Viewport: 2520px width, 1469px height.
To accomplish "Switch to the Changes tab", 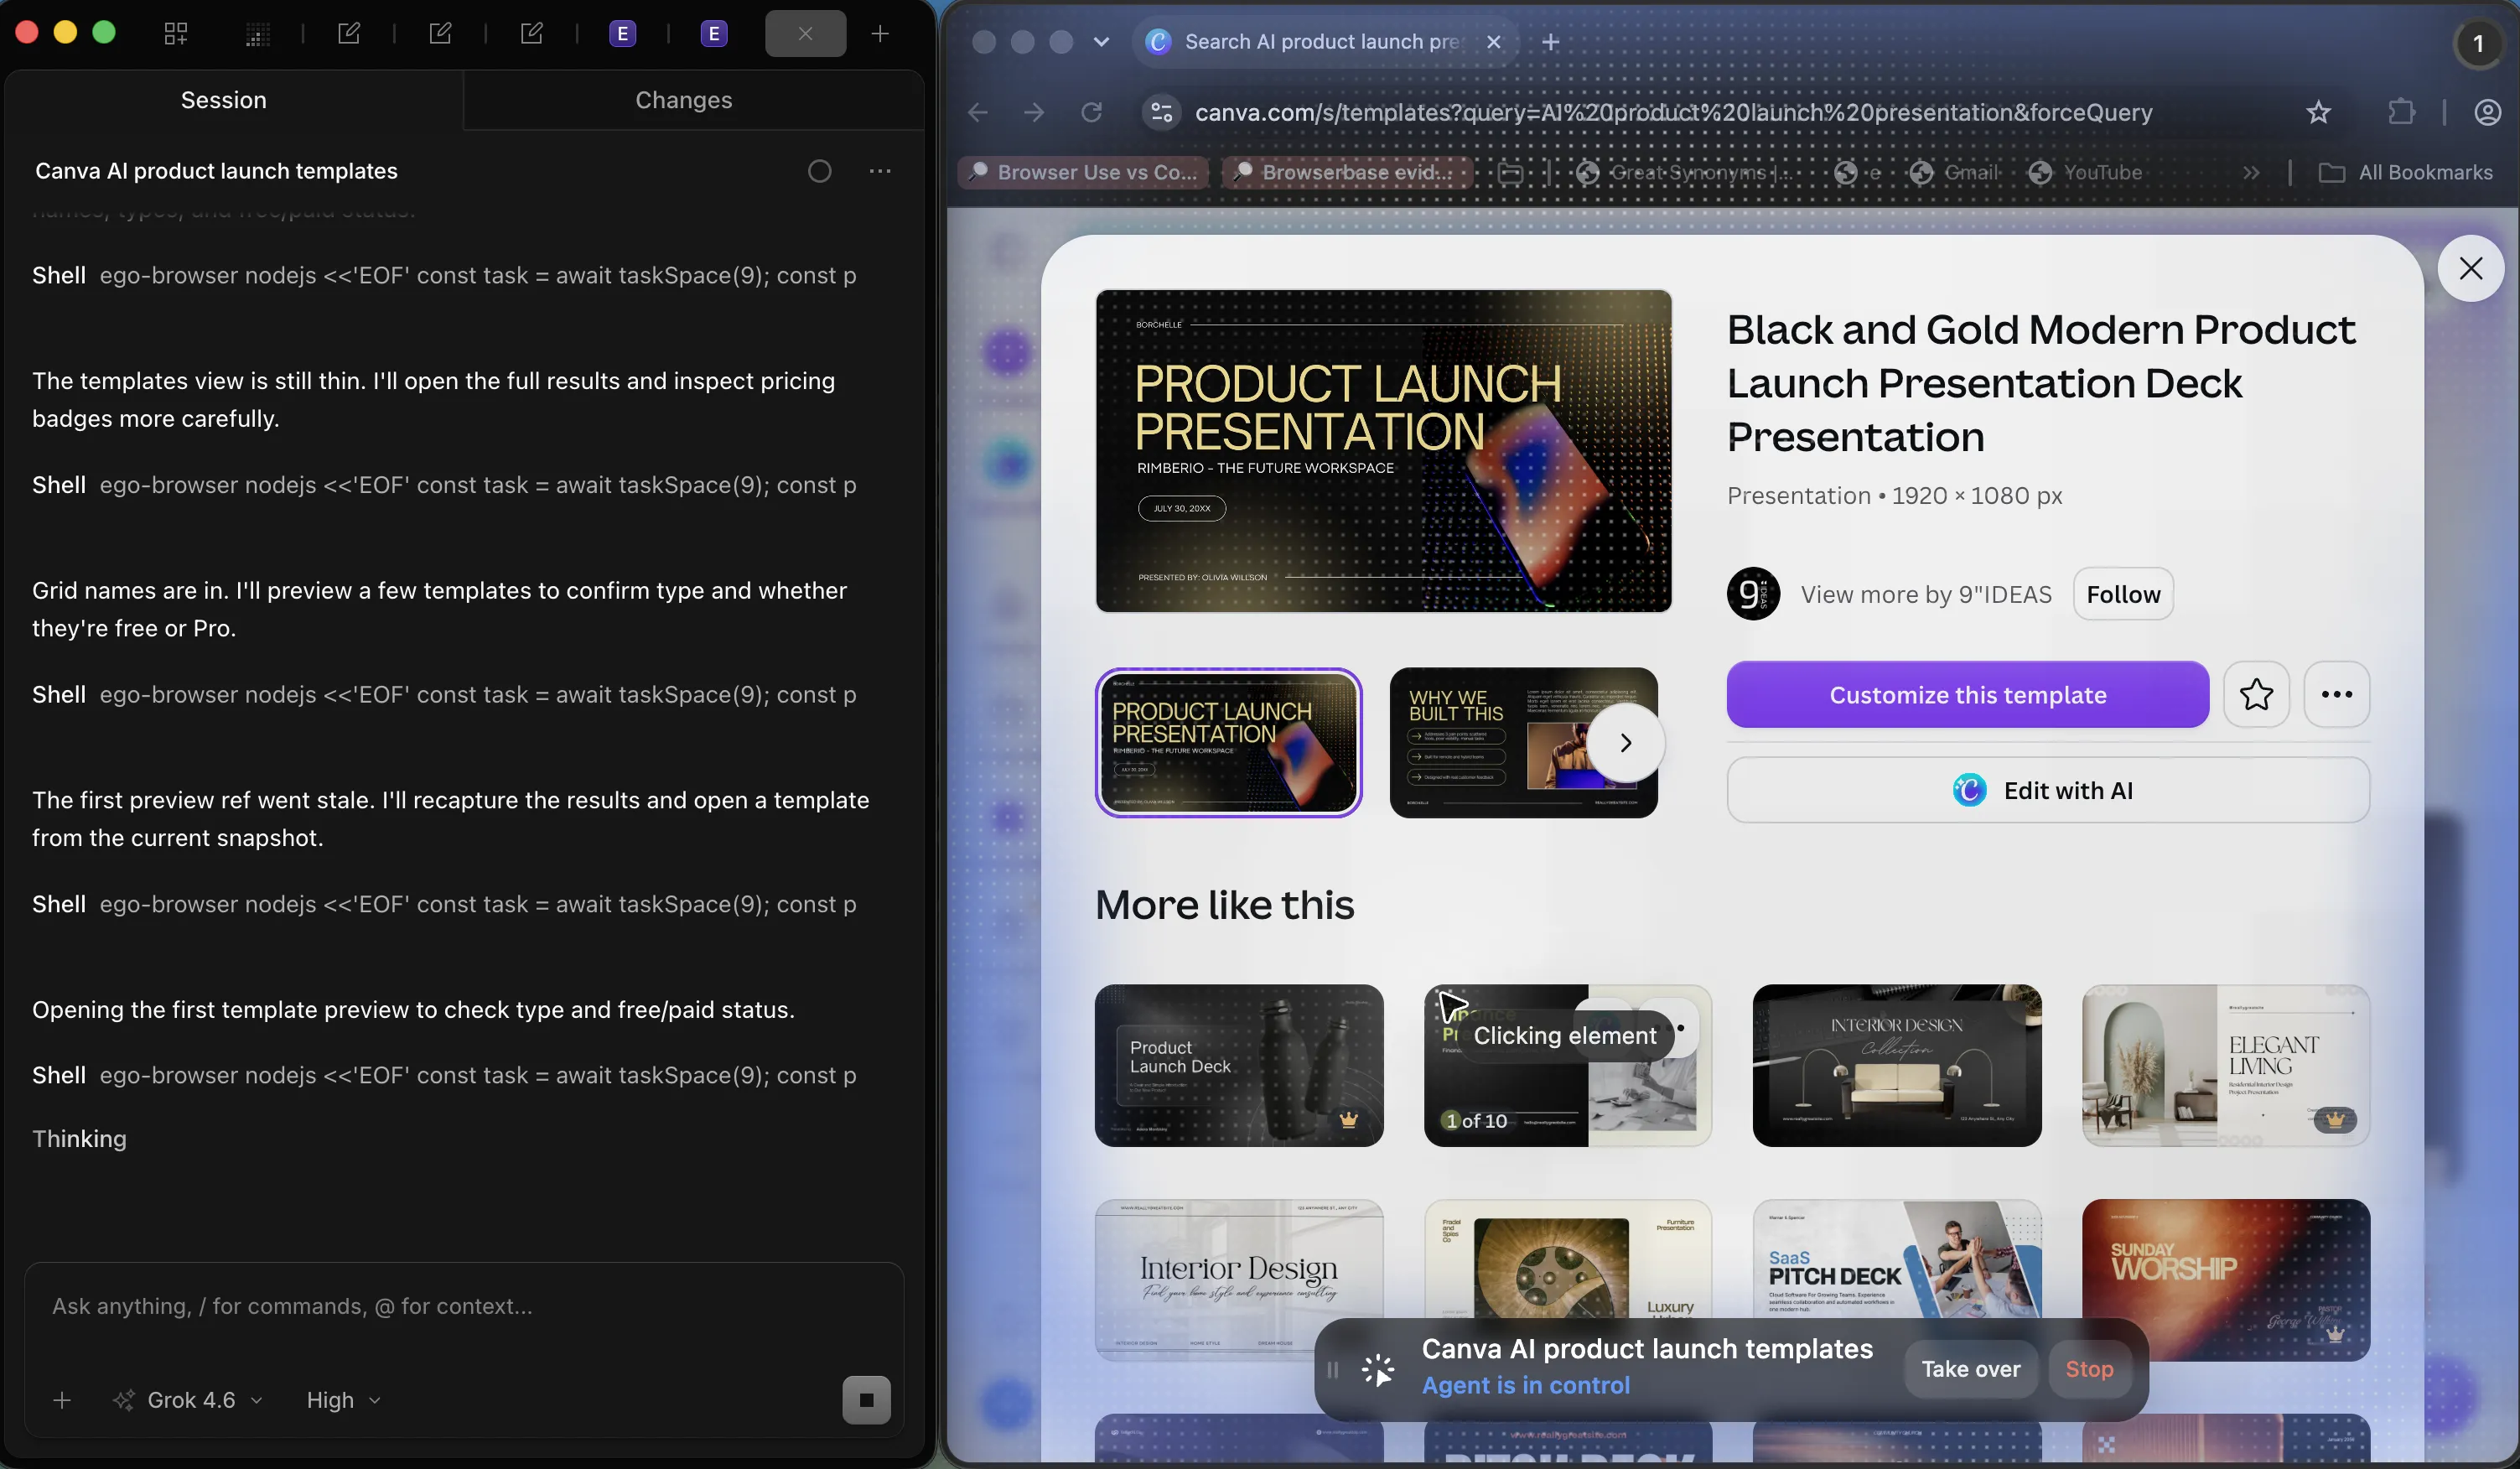I will [x=684, y=100].
